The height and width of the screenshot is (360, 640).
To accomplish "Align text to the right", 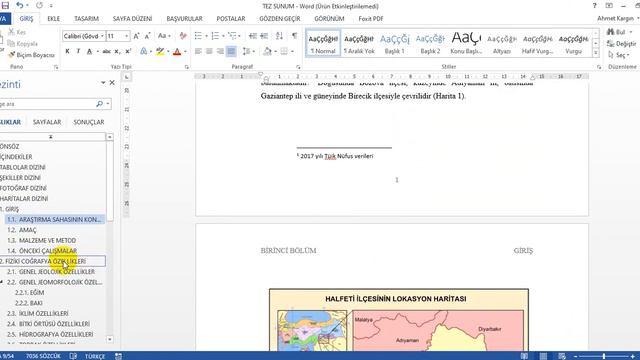I will coord(220,51).
